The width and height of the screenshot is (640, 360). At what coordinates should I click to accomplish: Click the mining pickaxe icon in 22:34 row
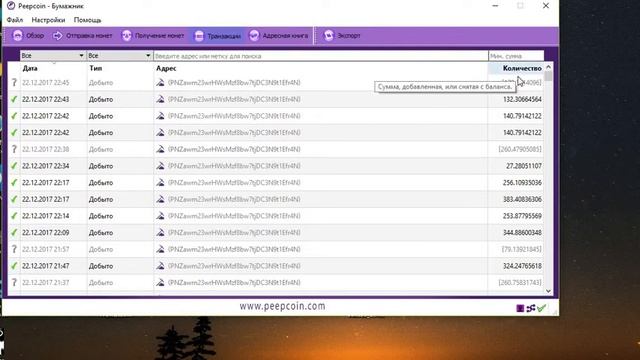click(x=160, y=166)
